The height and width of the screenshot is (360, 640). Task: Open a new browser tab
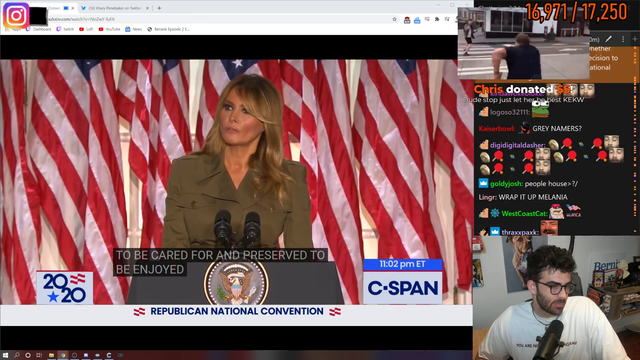(x=159, y=8)
